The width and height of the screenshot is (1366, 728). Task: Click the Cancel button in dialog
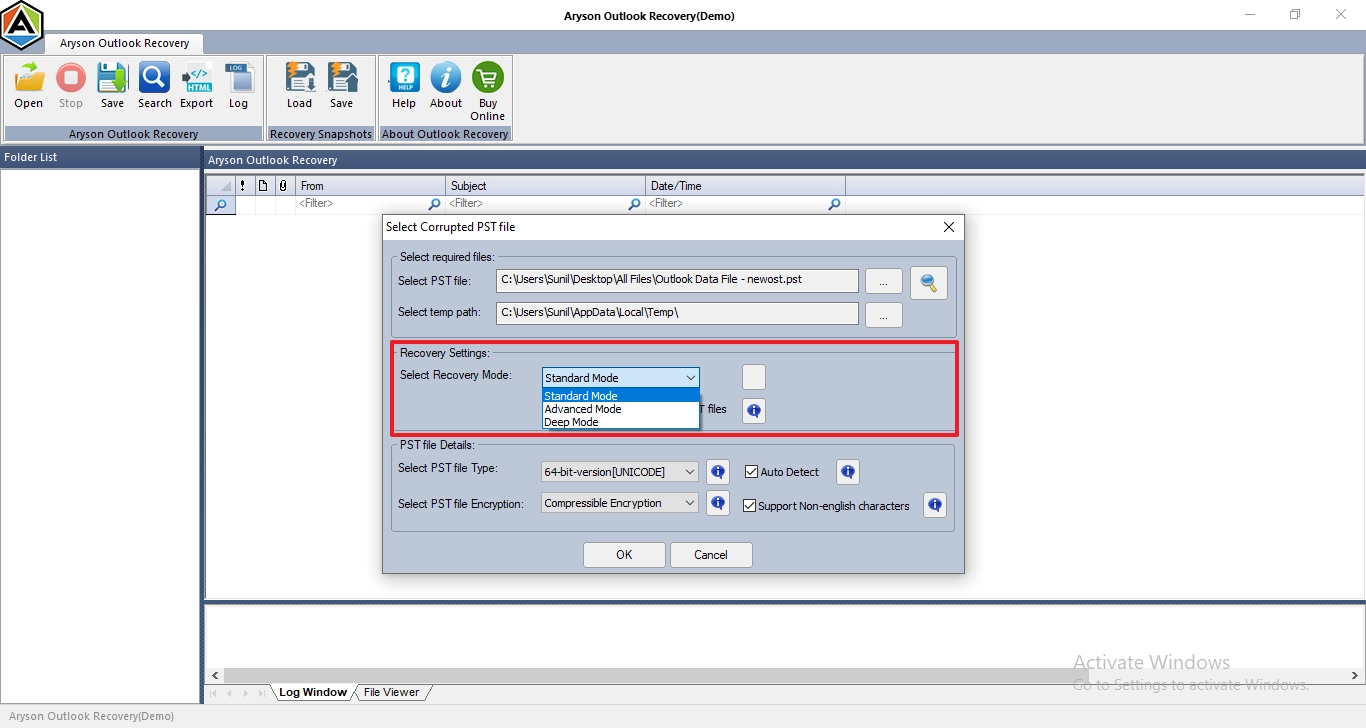click(x=711, y=555)
